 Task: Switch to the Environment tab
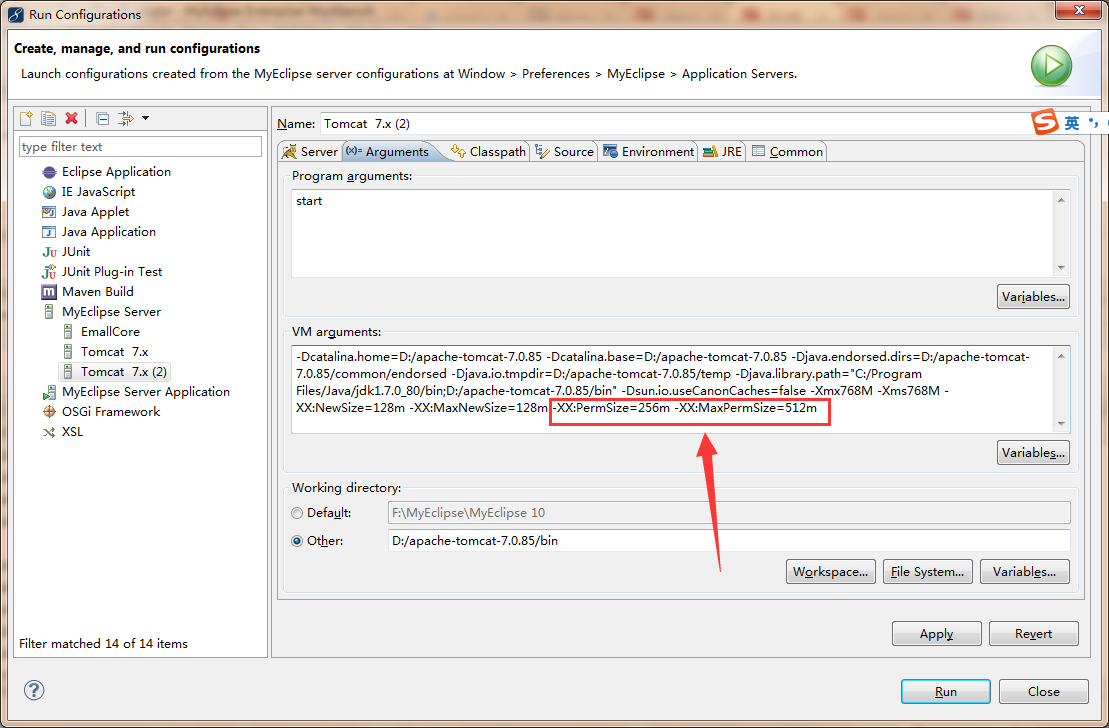[649, 151]
